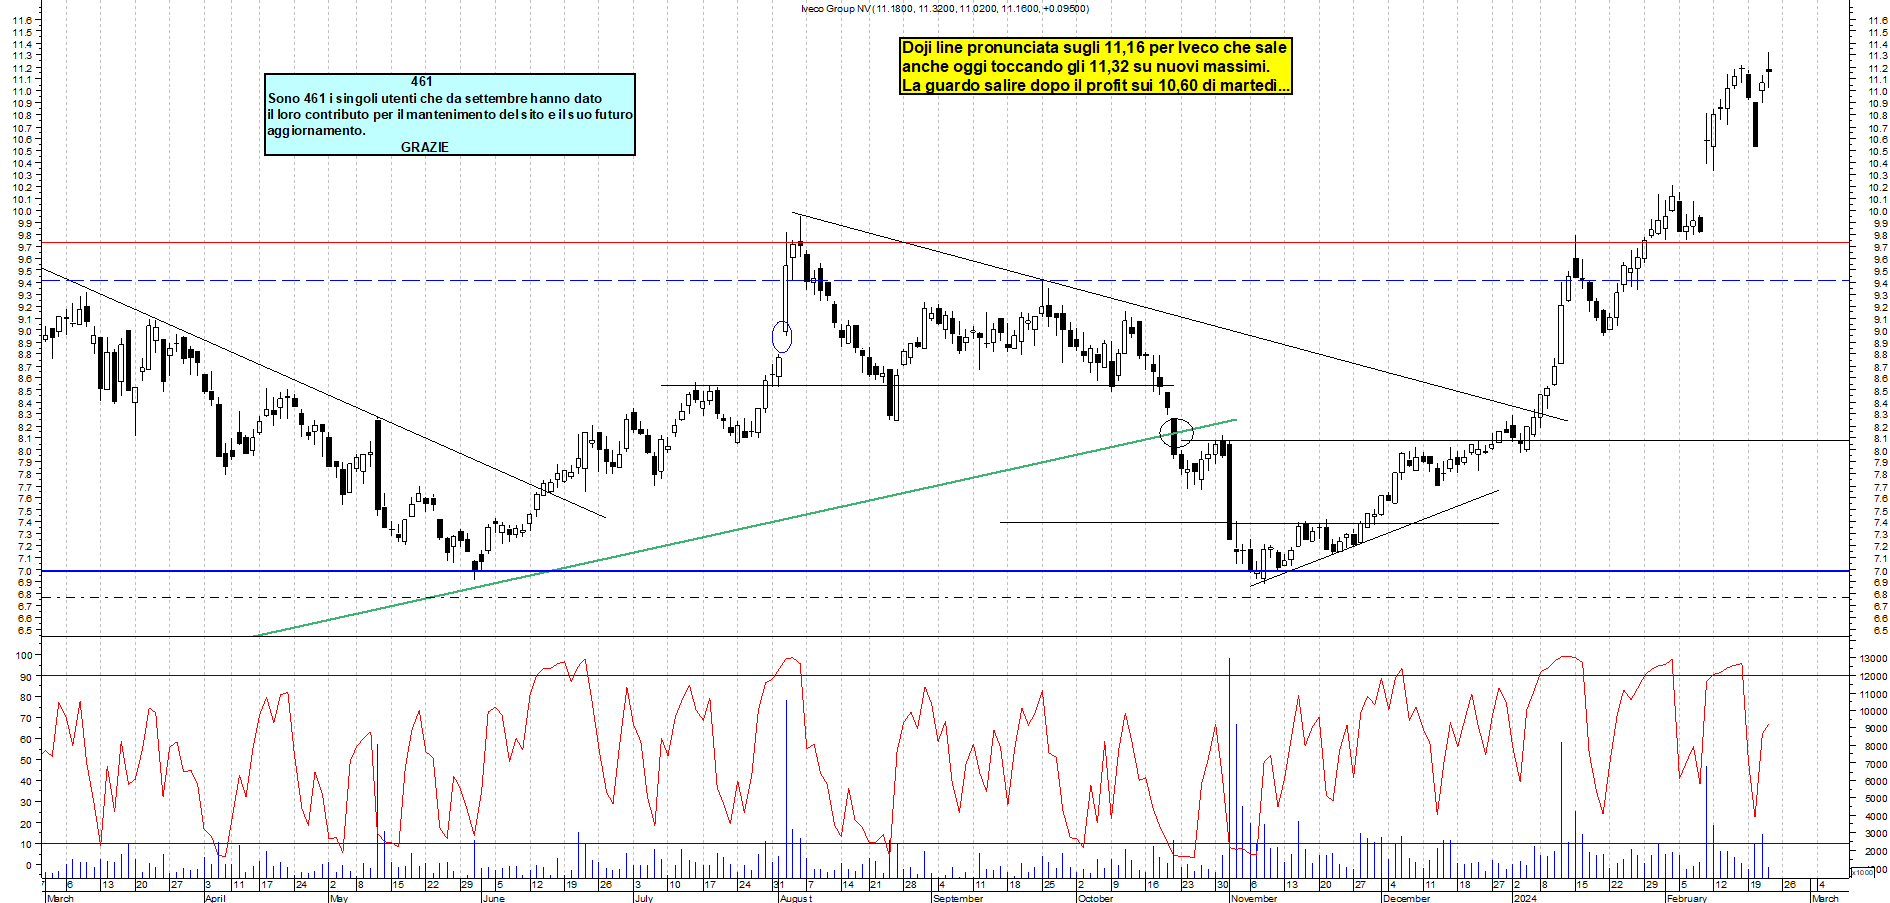Click the 80 label on oscillator axis
Screen dimensions: 1890x903
[26, 698]
